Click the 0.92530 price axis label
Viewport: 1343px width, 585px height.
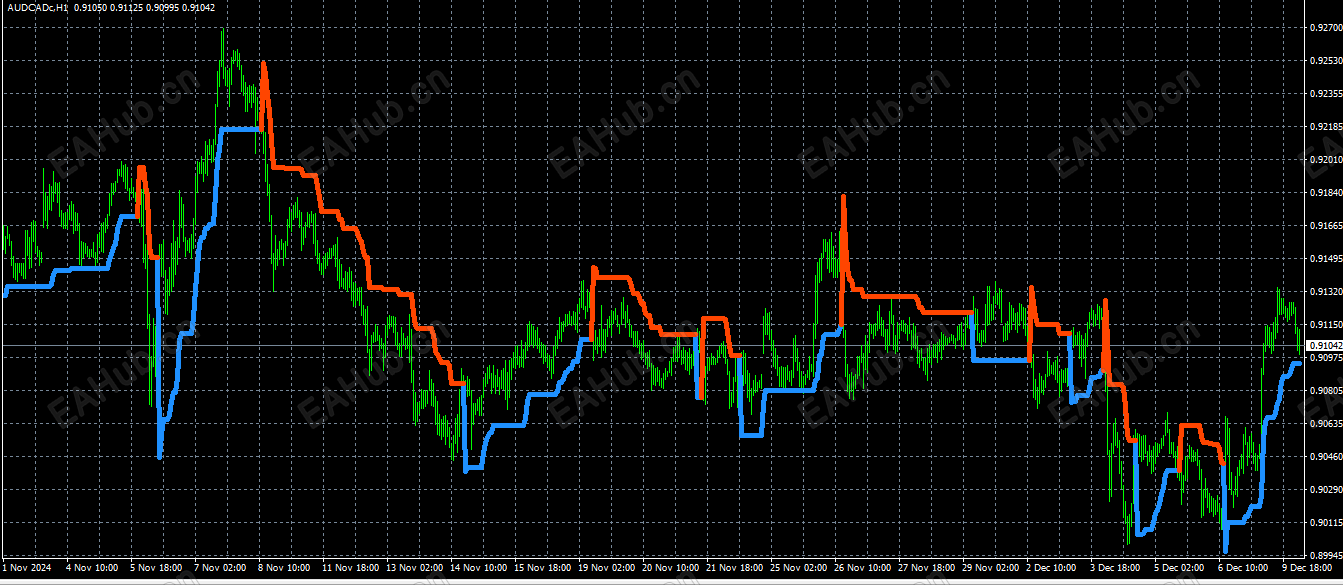click(1325, 61)
